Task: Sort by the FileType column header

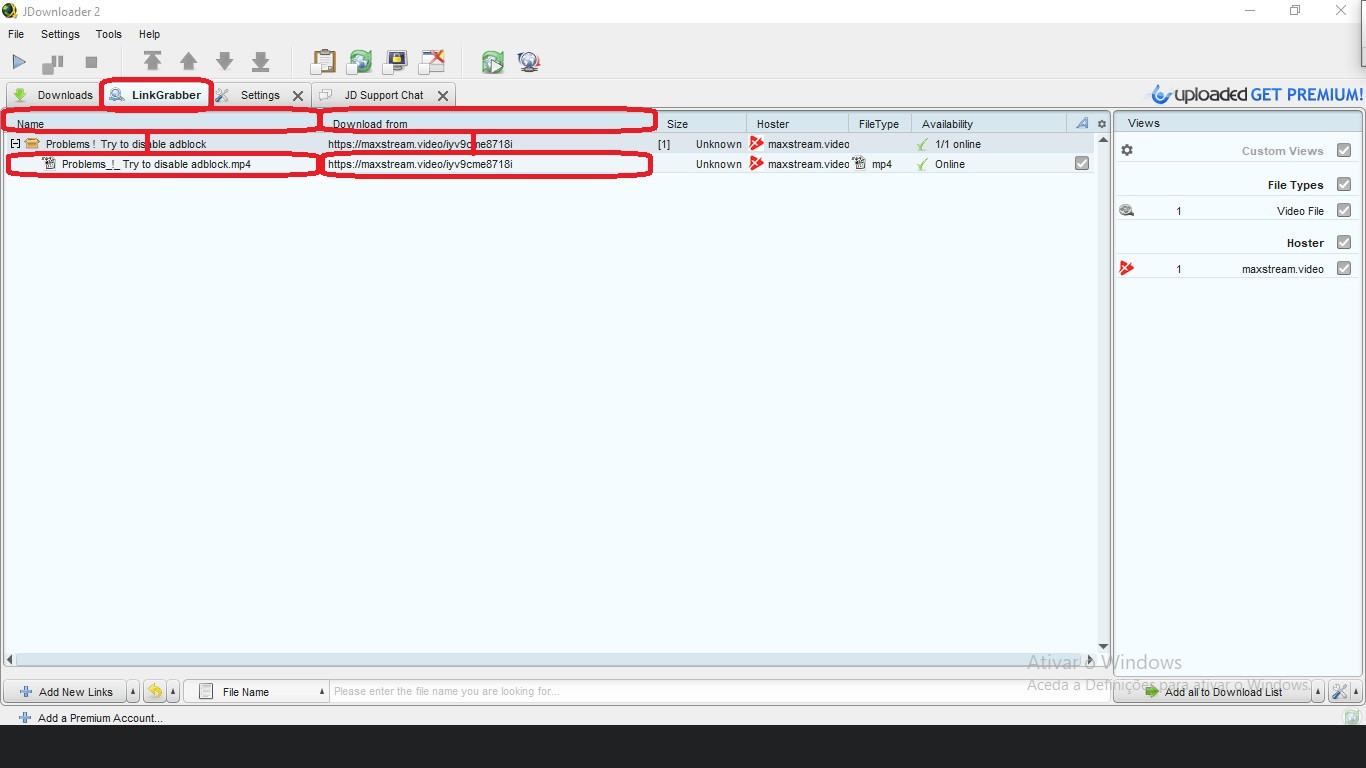Action: pyautogui.click(x=880, y=124)
